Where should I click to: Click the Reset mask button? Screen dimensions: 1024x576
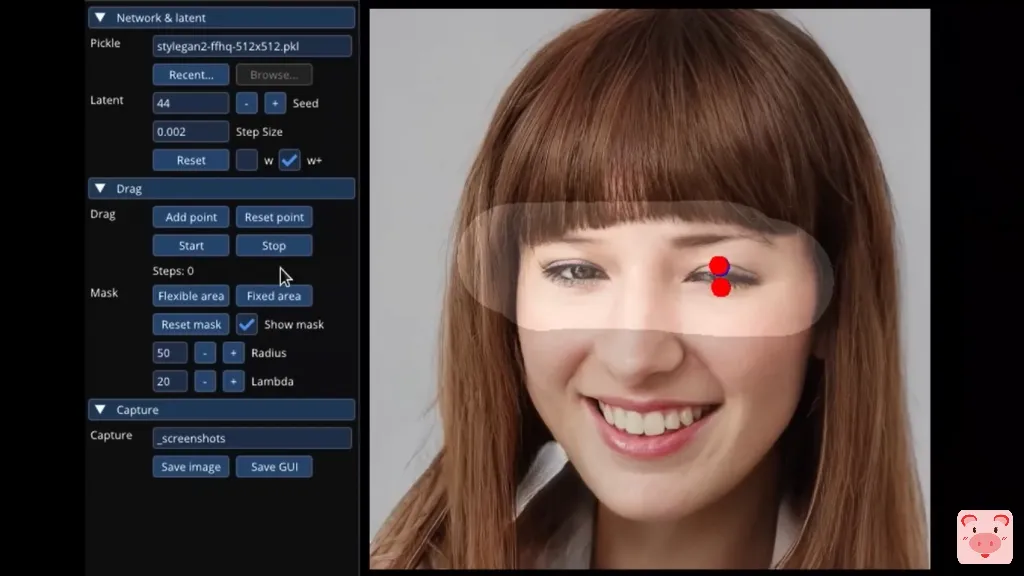coord(191,325)
